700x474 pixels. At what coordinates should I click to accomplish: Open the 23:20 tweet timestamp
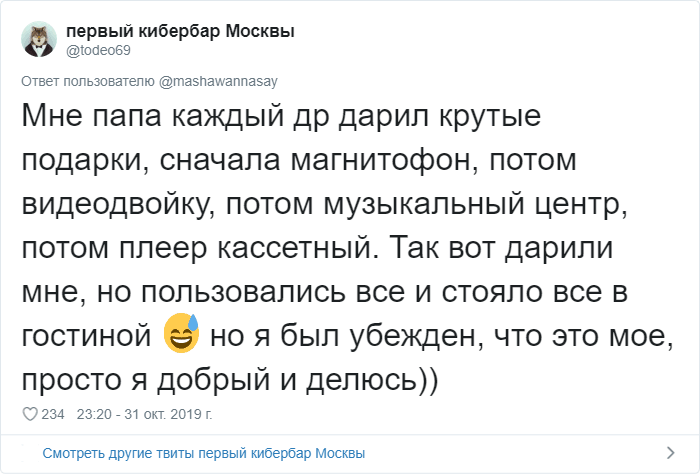click(x=91, y=415)
